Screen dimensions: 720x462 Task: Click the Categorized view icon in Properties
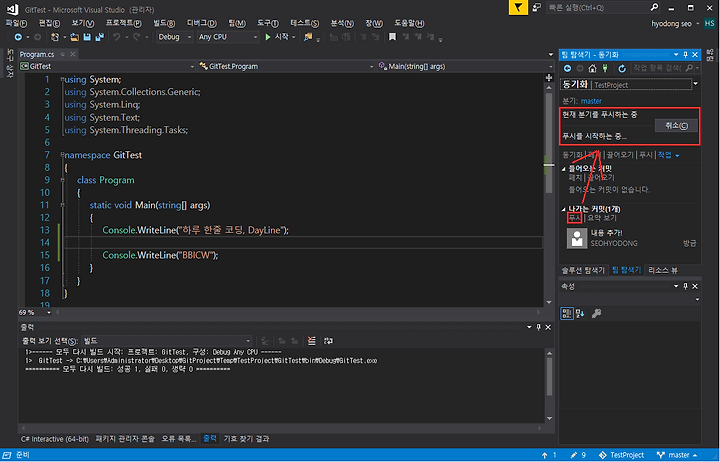[x=567, y=314]
